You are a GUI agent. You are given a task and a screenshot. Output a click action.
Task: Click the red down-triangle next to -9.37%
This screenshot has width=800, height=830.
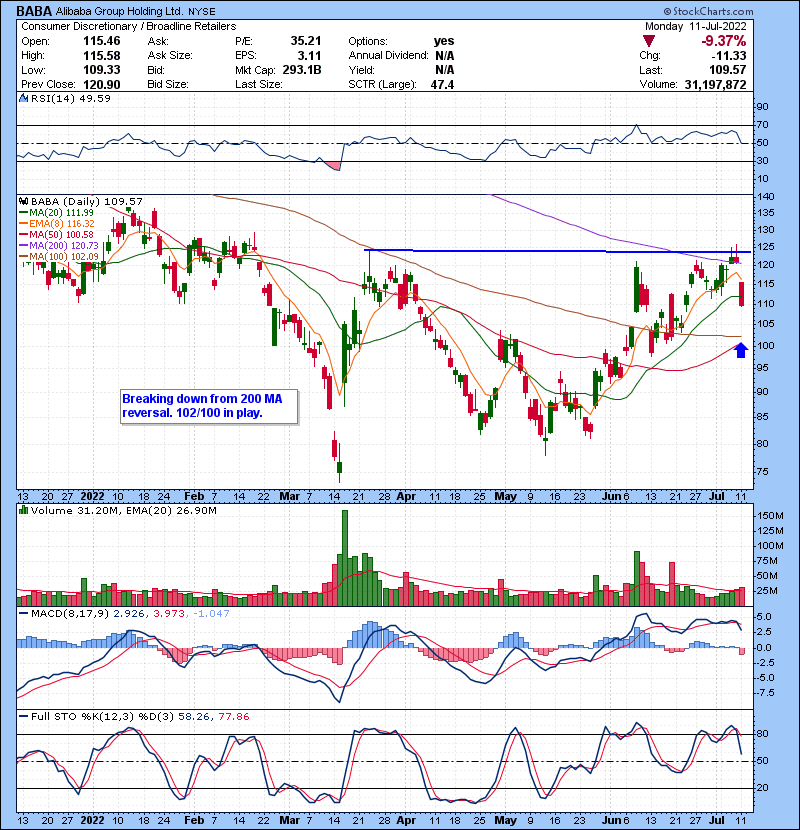click(x=649, y=41)
